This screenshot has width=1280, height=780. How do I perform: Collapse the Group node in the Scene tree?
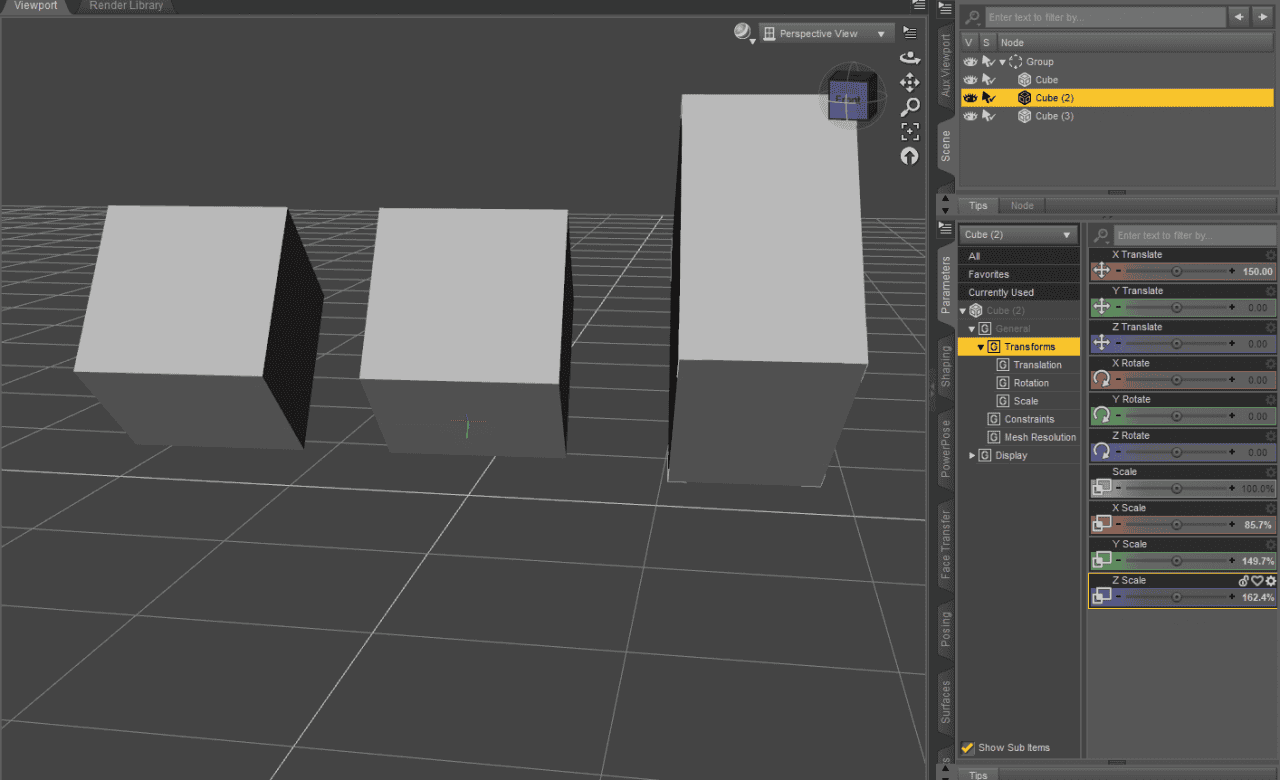click(x=1002, y=61)
